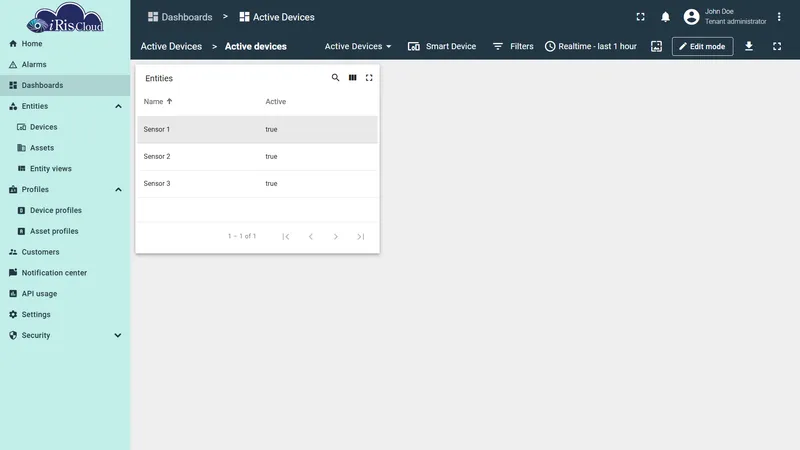
Task: Collapse the Profiles sidebar section chevron
Action: click(x=118, y=189)
